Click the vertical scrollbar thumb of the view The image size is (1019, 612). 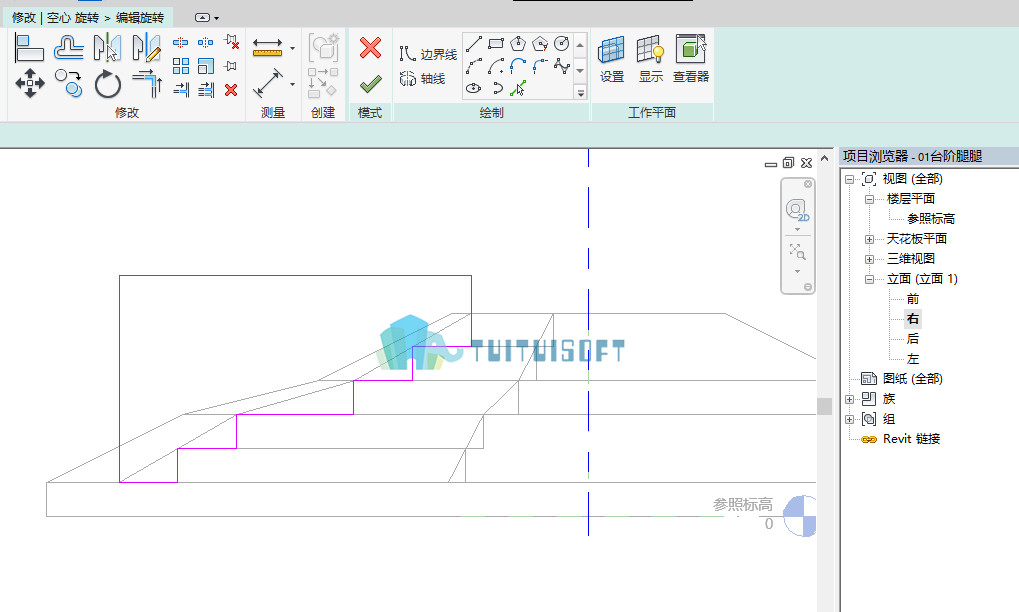(824, 406)
